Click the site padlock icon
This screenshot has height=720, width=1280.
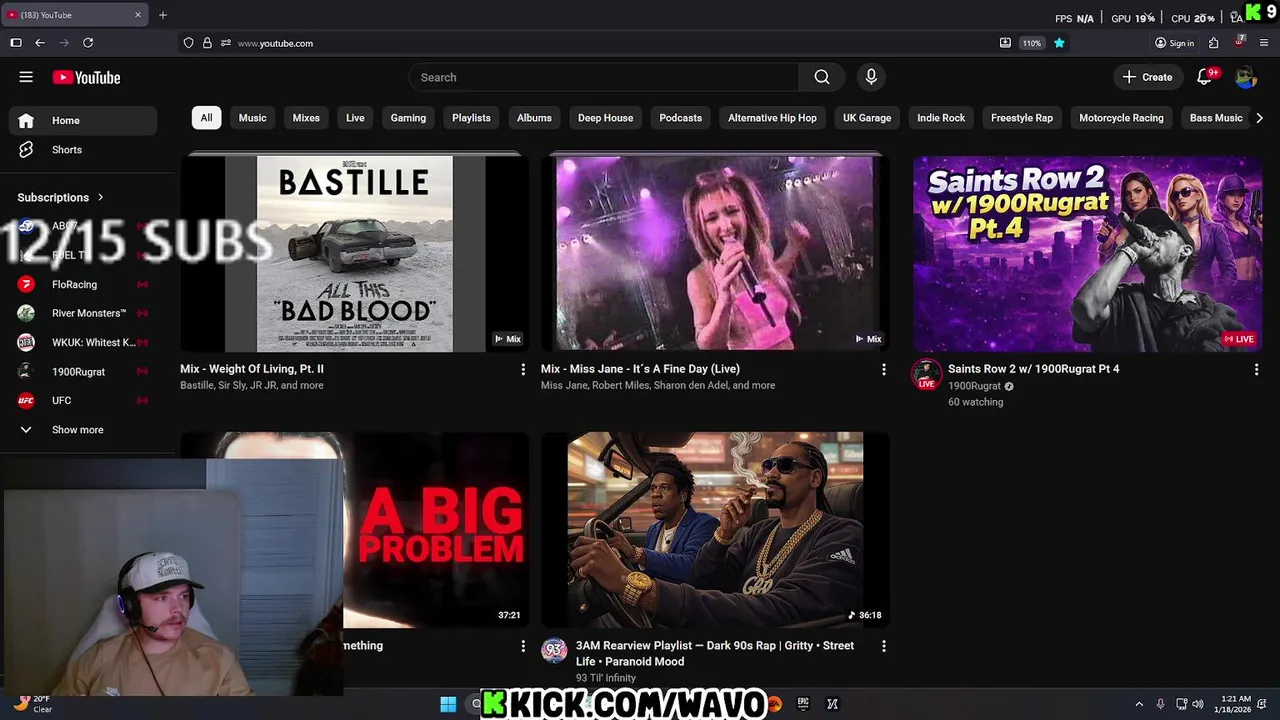tap(207, 43)
